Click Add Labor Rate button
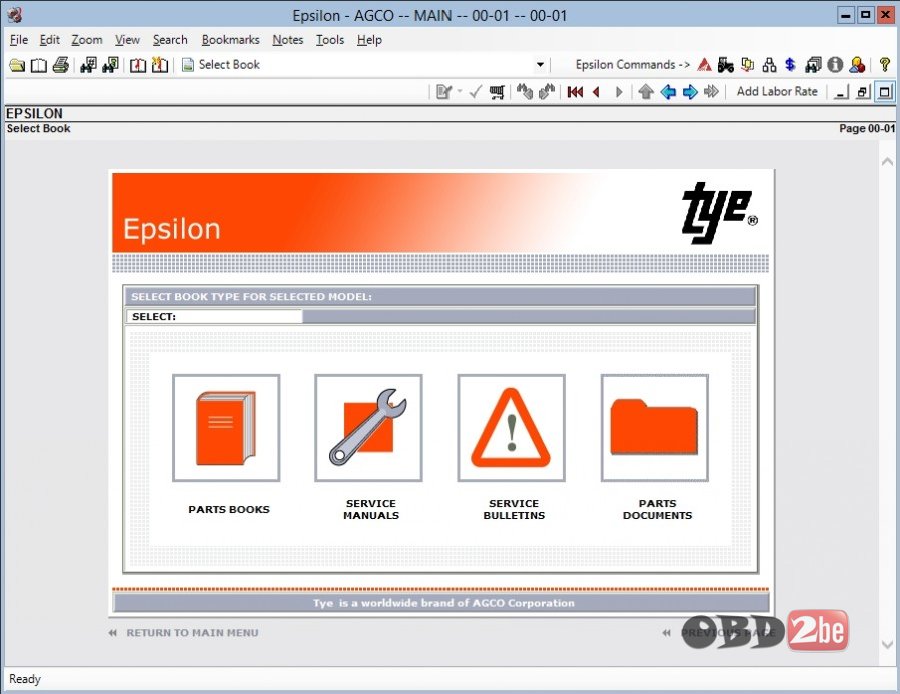 tap(777, 91)
